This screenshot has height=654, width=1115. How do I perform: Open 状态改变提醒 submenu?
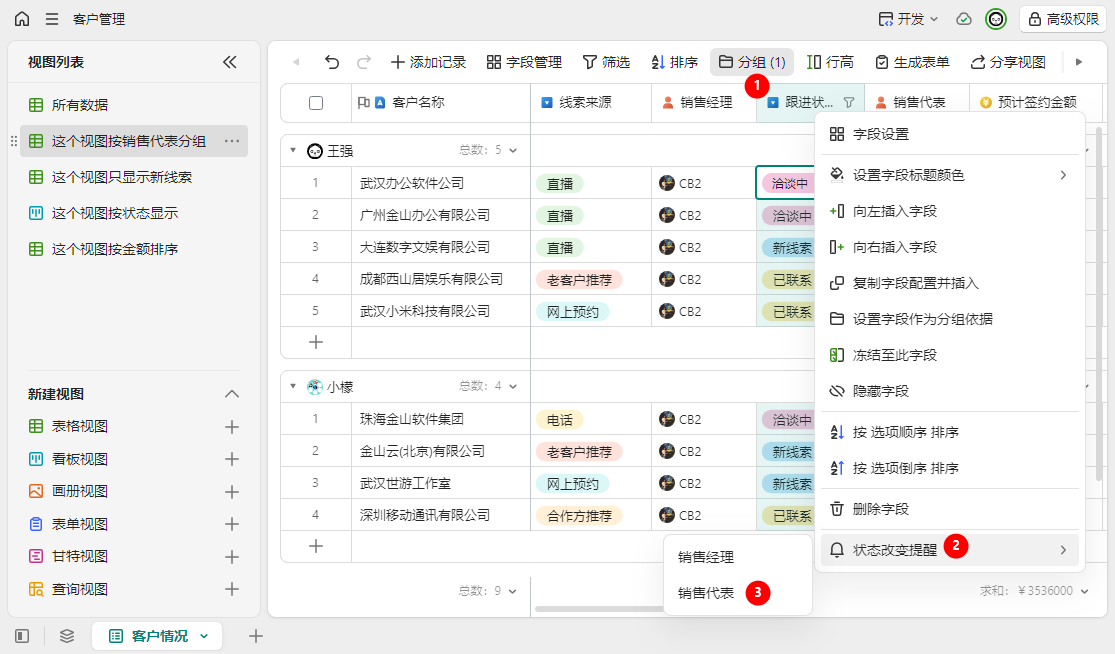click(x=950, y=550)
